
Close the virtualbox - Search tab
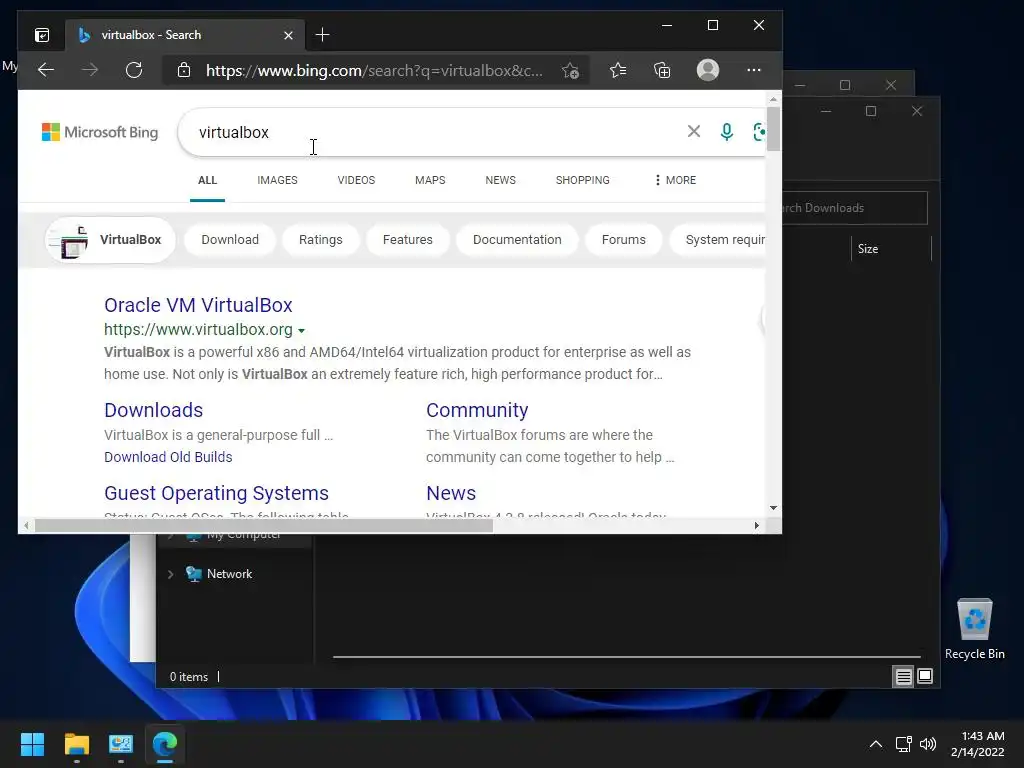288,35
